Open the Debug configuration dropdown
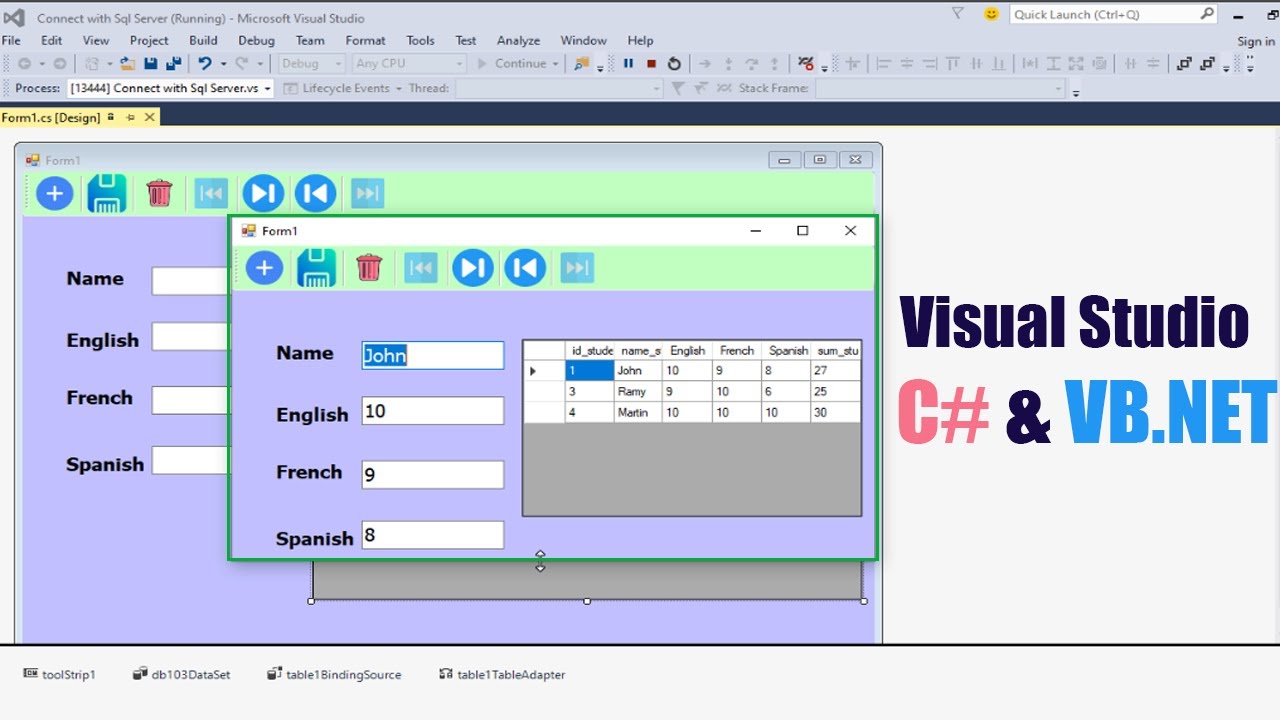Viewport: 1280px width, 720px height. pos(310,63)
